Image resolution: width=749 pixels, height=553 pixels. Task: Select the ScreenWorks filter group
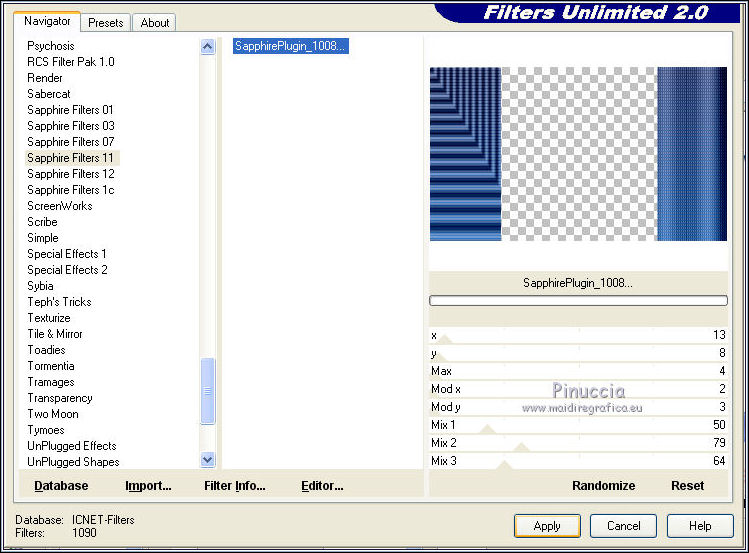[x=60, y=206]
